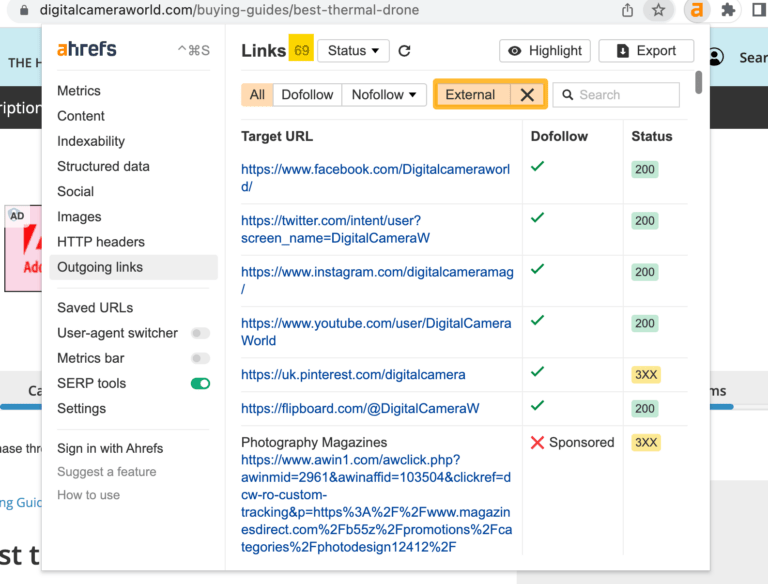This screenshot has height=584, width=768.
Task: Click the side panel icon in browser toolbar
Action: click(x=759, y=10)
